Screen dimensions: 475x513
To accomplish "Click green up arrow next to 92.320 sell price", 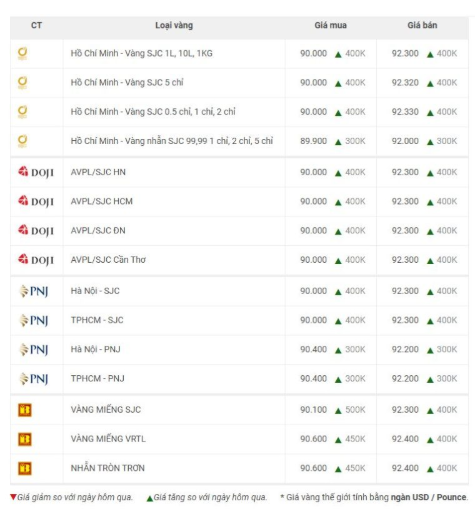I will tap(430, 84).
